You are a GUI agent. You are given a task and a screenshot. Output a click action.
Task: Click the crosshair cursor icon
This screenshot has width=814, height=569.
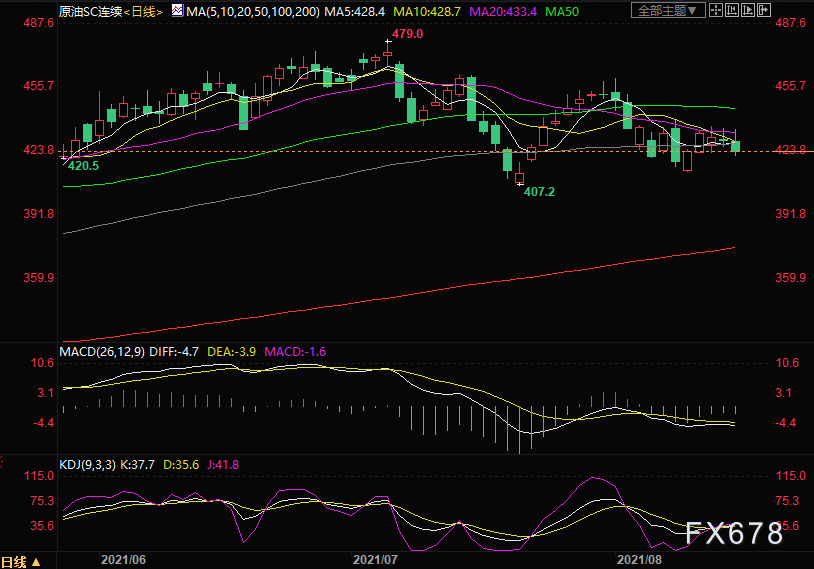(715, 10)
